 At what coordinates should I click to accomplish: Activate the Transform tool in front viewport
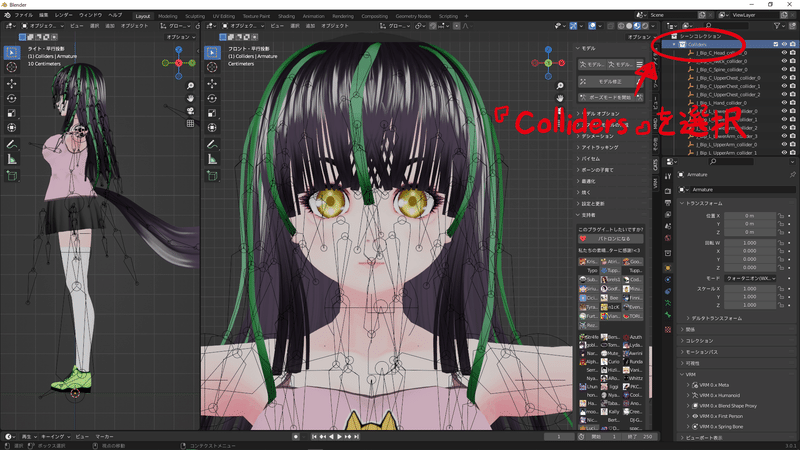(x=212, y=128)
